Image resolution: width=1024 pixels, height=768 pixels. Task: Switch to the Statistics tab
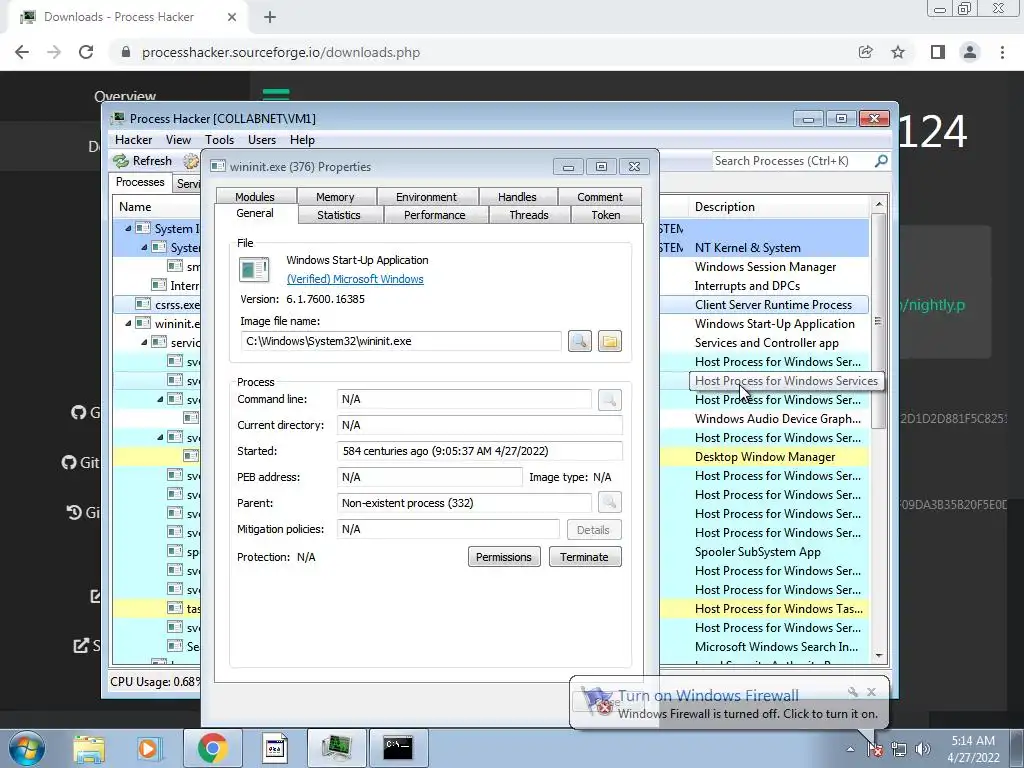click(x=339, y=215)
